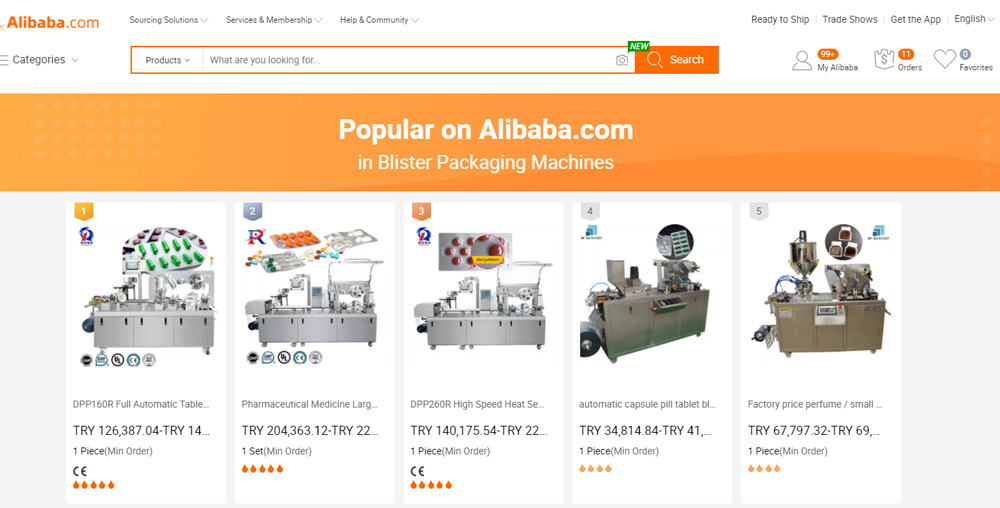Click rank 1 badge on first product
The image size is (1000, 508).
pyautogui.click(x=84, y=211)
